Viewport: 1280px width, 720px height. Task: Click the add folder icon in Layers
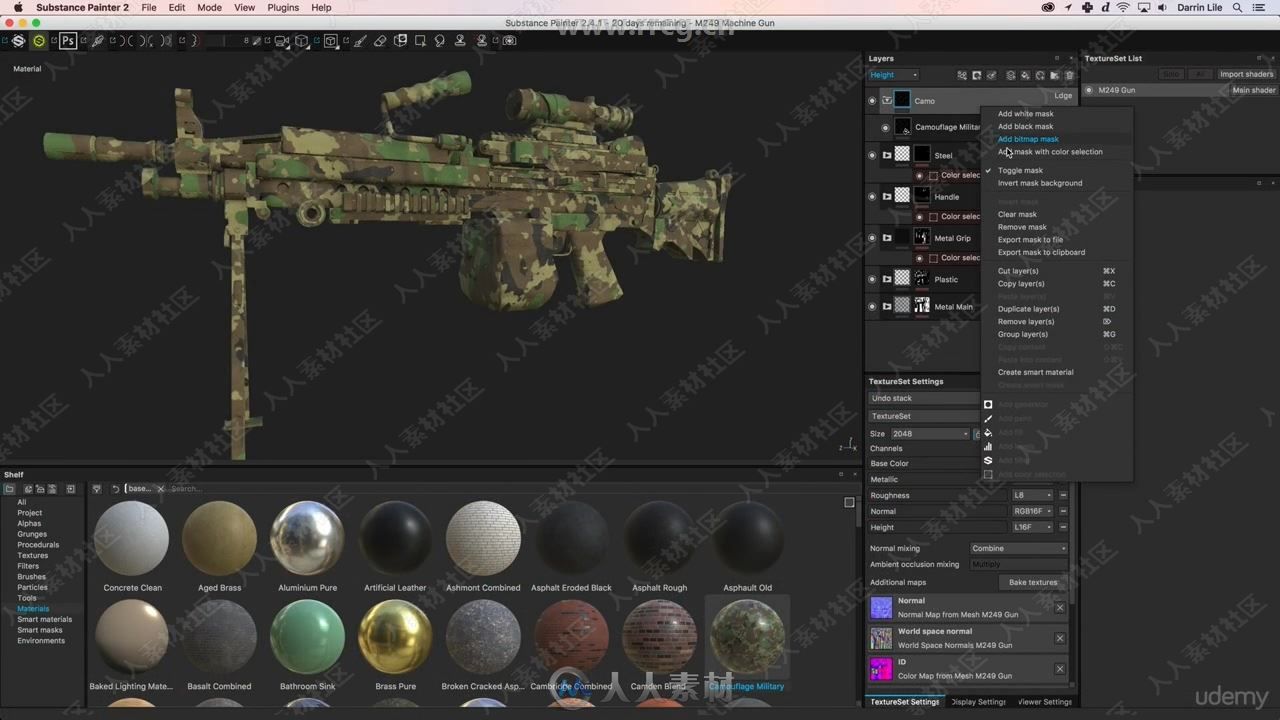pos(1054,75)
